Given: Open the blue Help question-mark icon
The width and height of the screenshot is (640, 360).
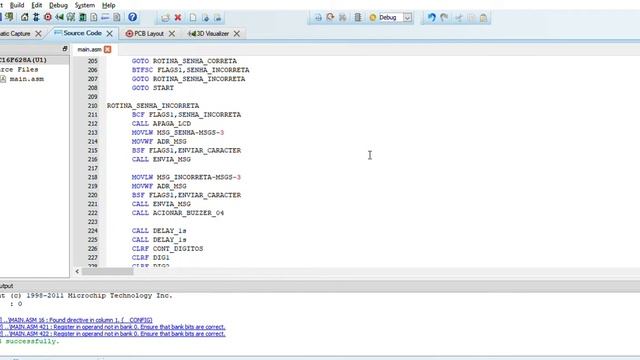Looking at the screenshot, I should pyautogui.click(x=132, y=17).
